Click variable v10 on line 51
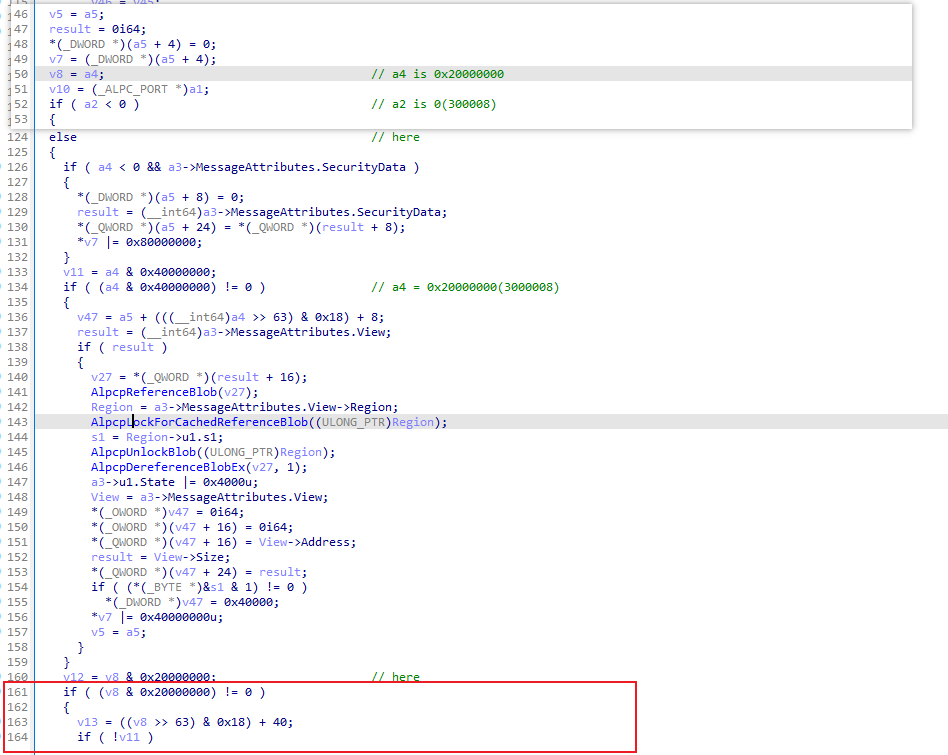This screenshot has height=755, width=948. point(59,89)
